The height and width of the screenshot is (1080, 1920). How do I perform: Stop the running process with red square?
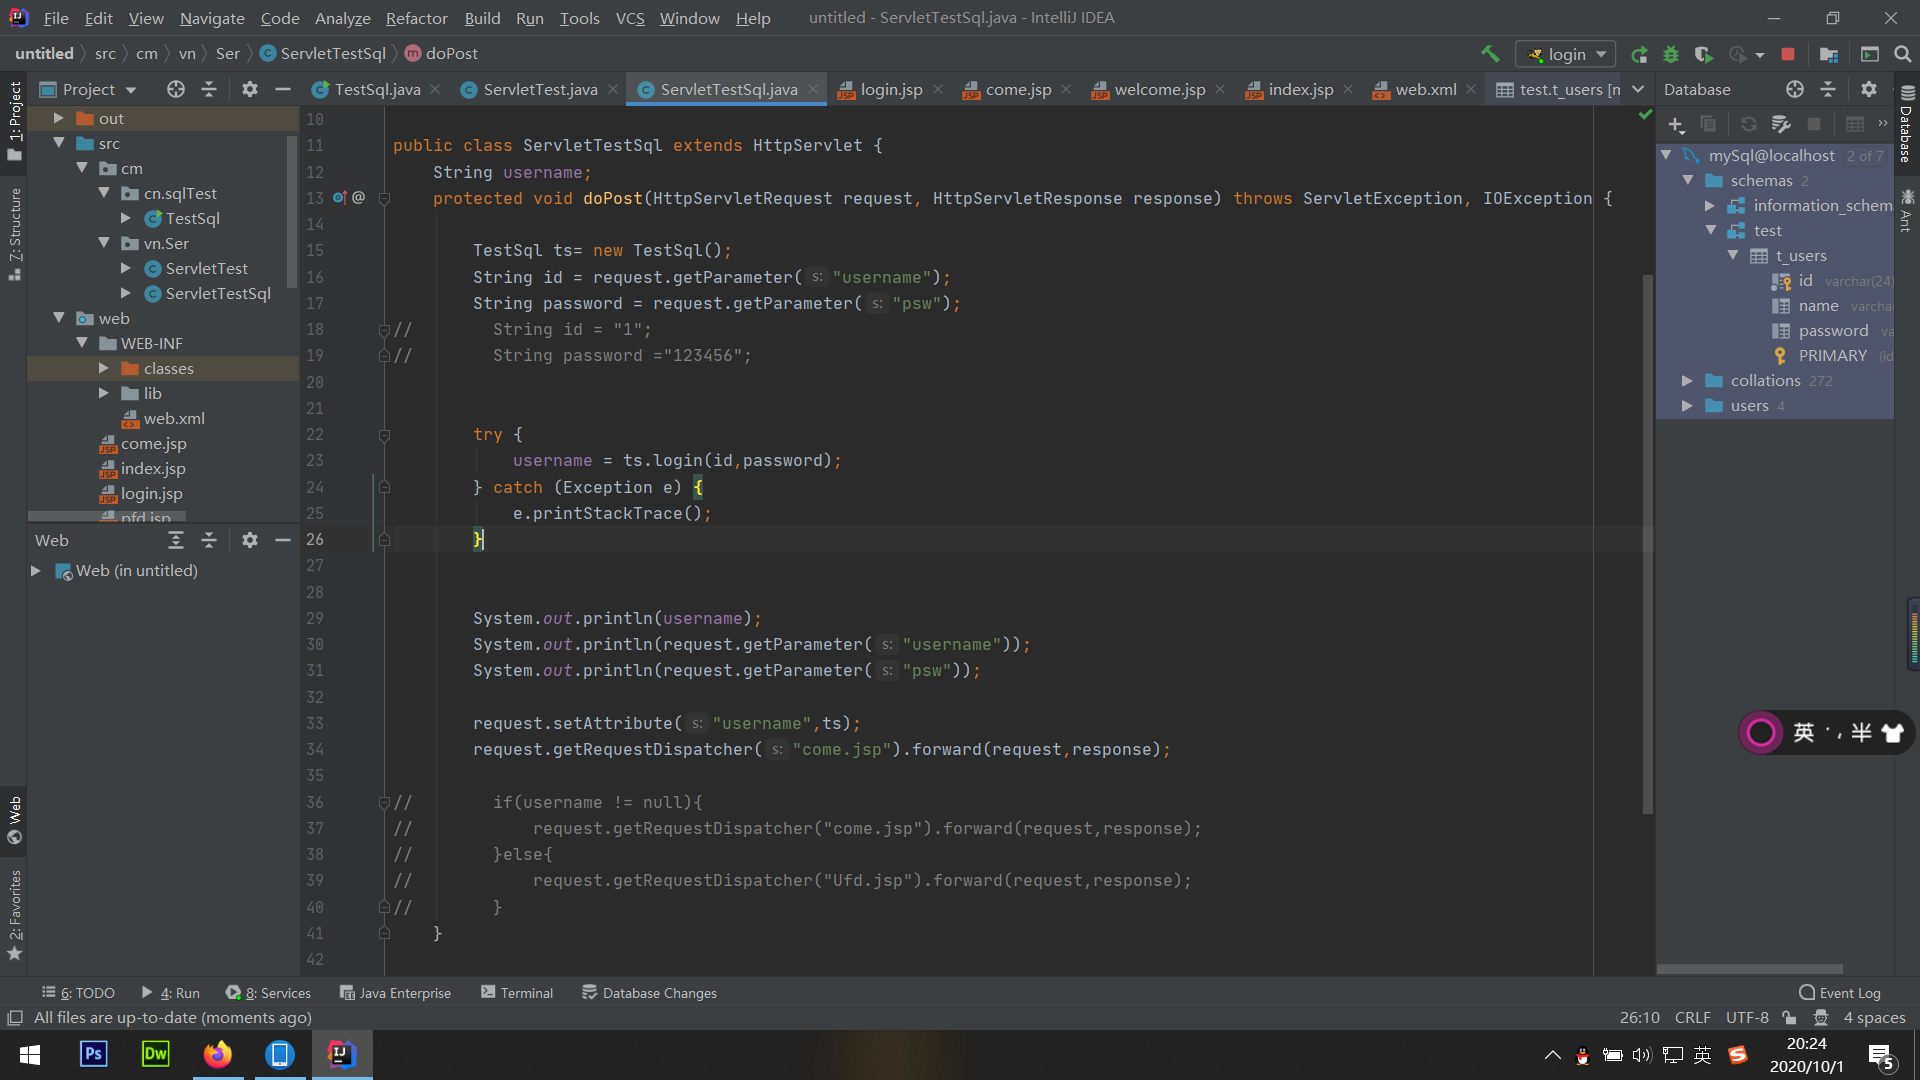tap(1788, 54)
